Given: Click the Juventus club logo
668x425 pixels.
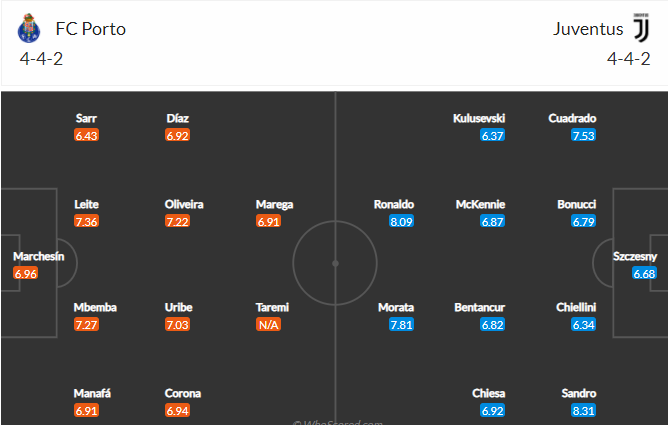Looking at the screenshot, I should pyautogui.click(x=641, y=28).
